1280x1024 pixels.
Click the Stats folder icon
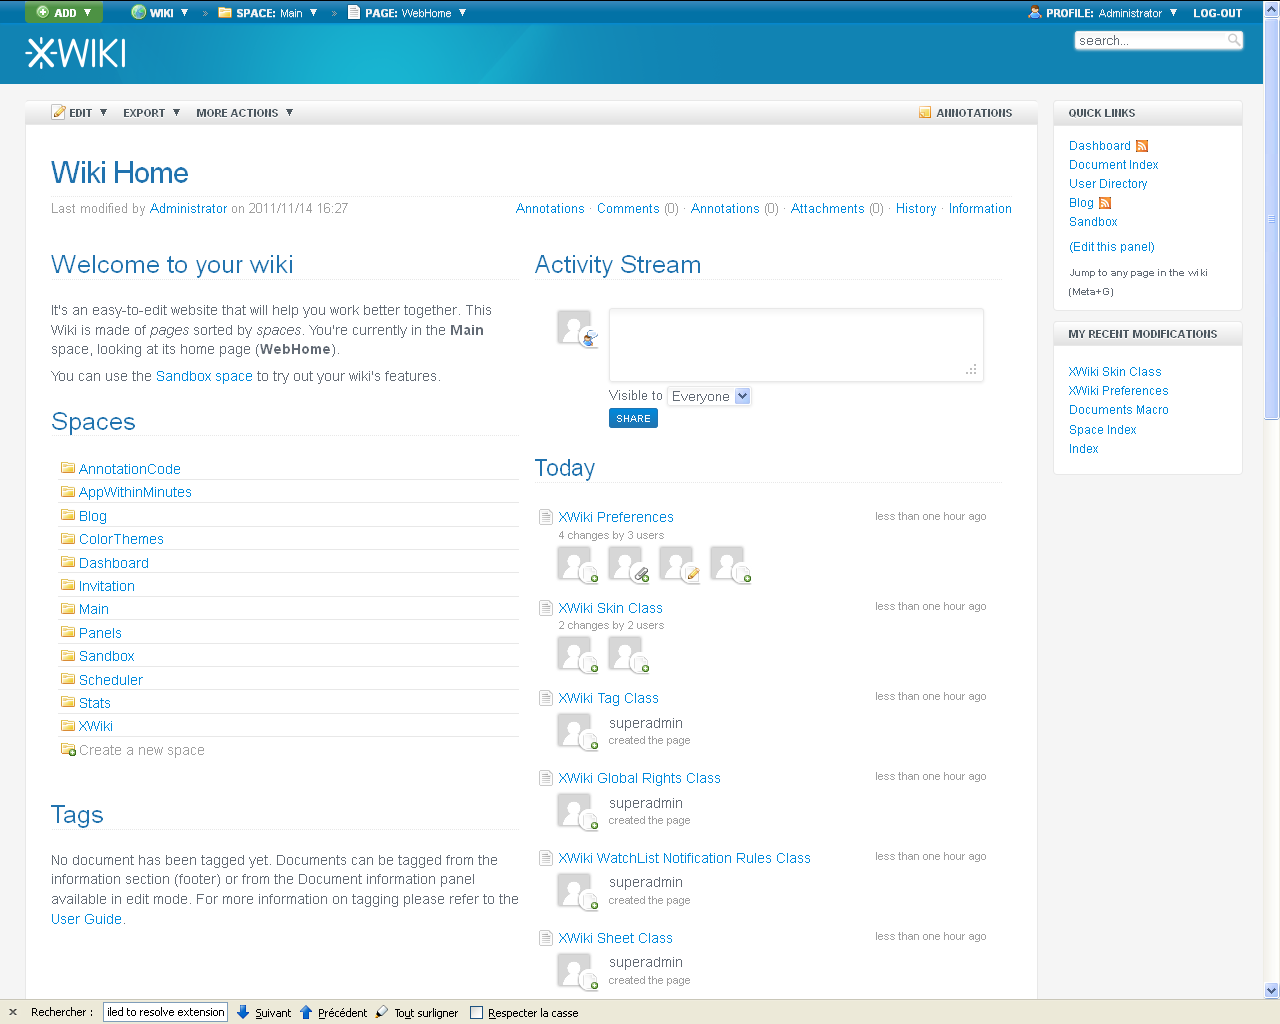click(x=68, y=702)
